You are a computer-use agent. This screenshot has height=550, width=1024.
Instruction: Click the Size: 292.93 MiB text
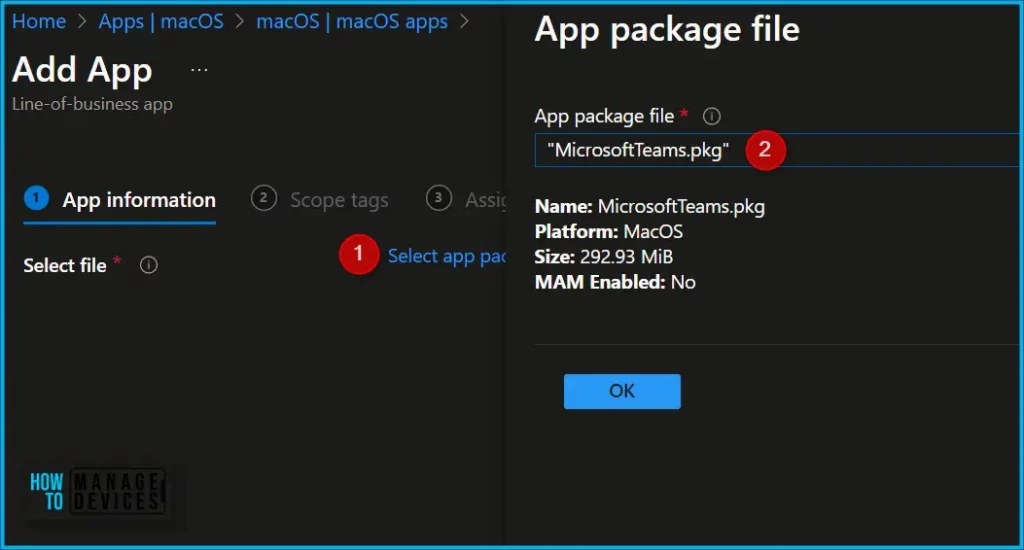(x=603, y=257)
